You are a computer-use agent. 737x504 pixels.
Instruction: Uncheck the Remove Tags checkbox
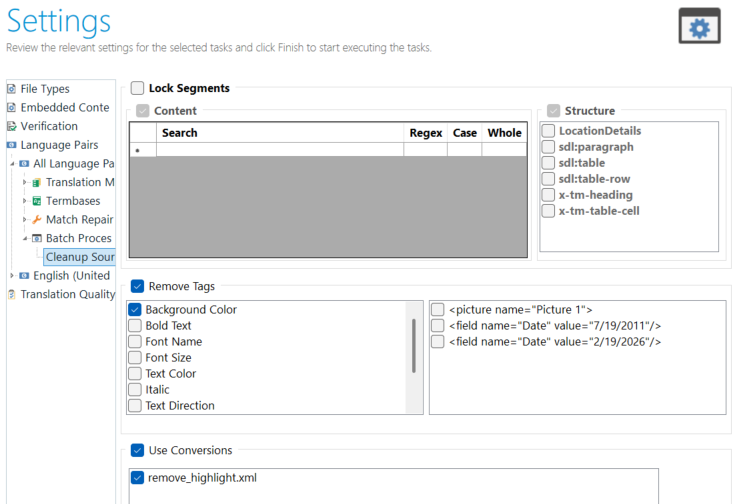pos(137,286)
